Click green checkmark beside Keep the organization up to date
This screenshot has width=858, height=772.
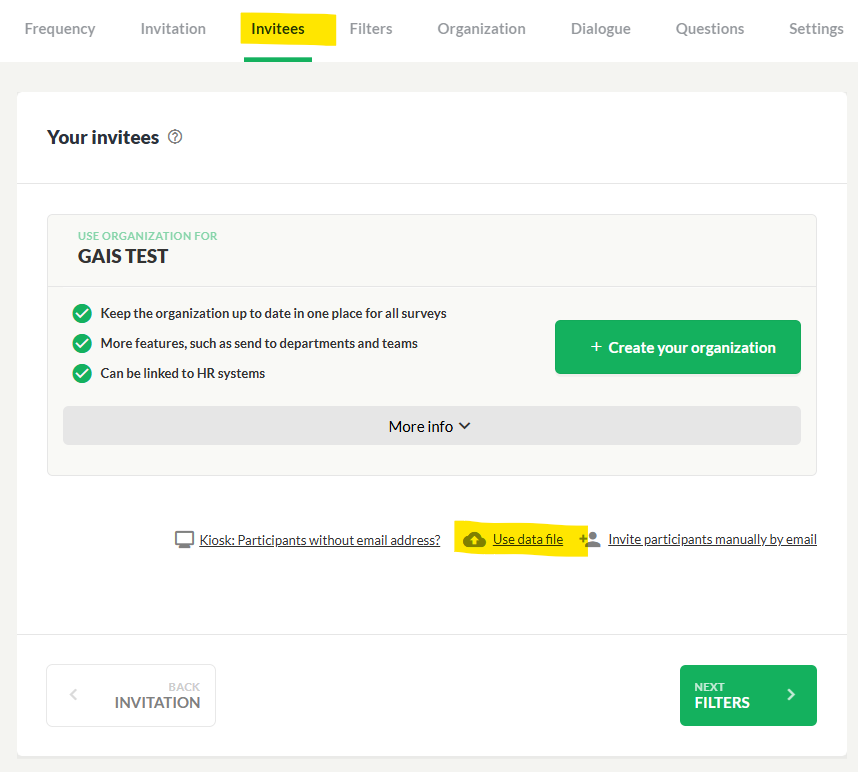coord(82,314)
